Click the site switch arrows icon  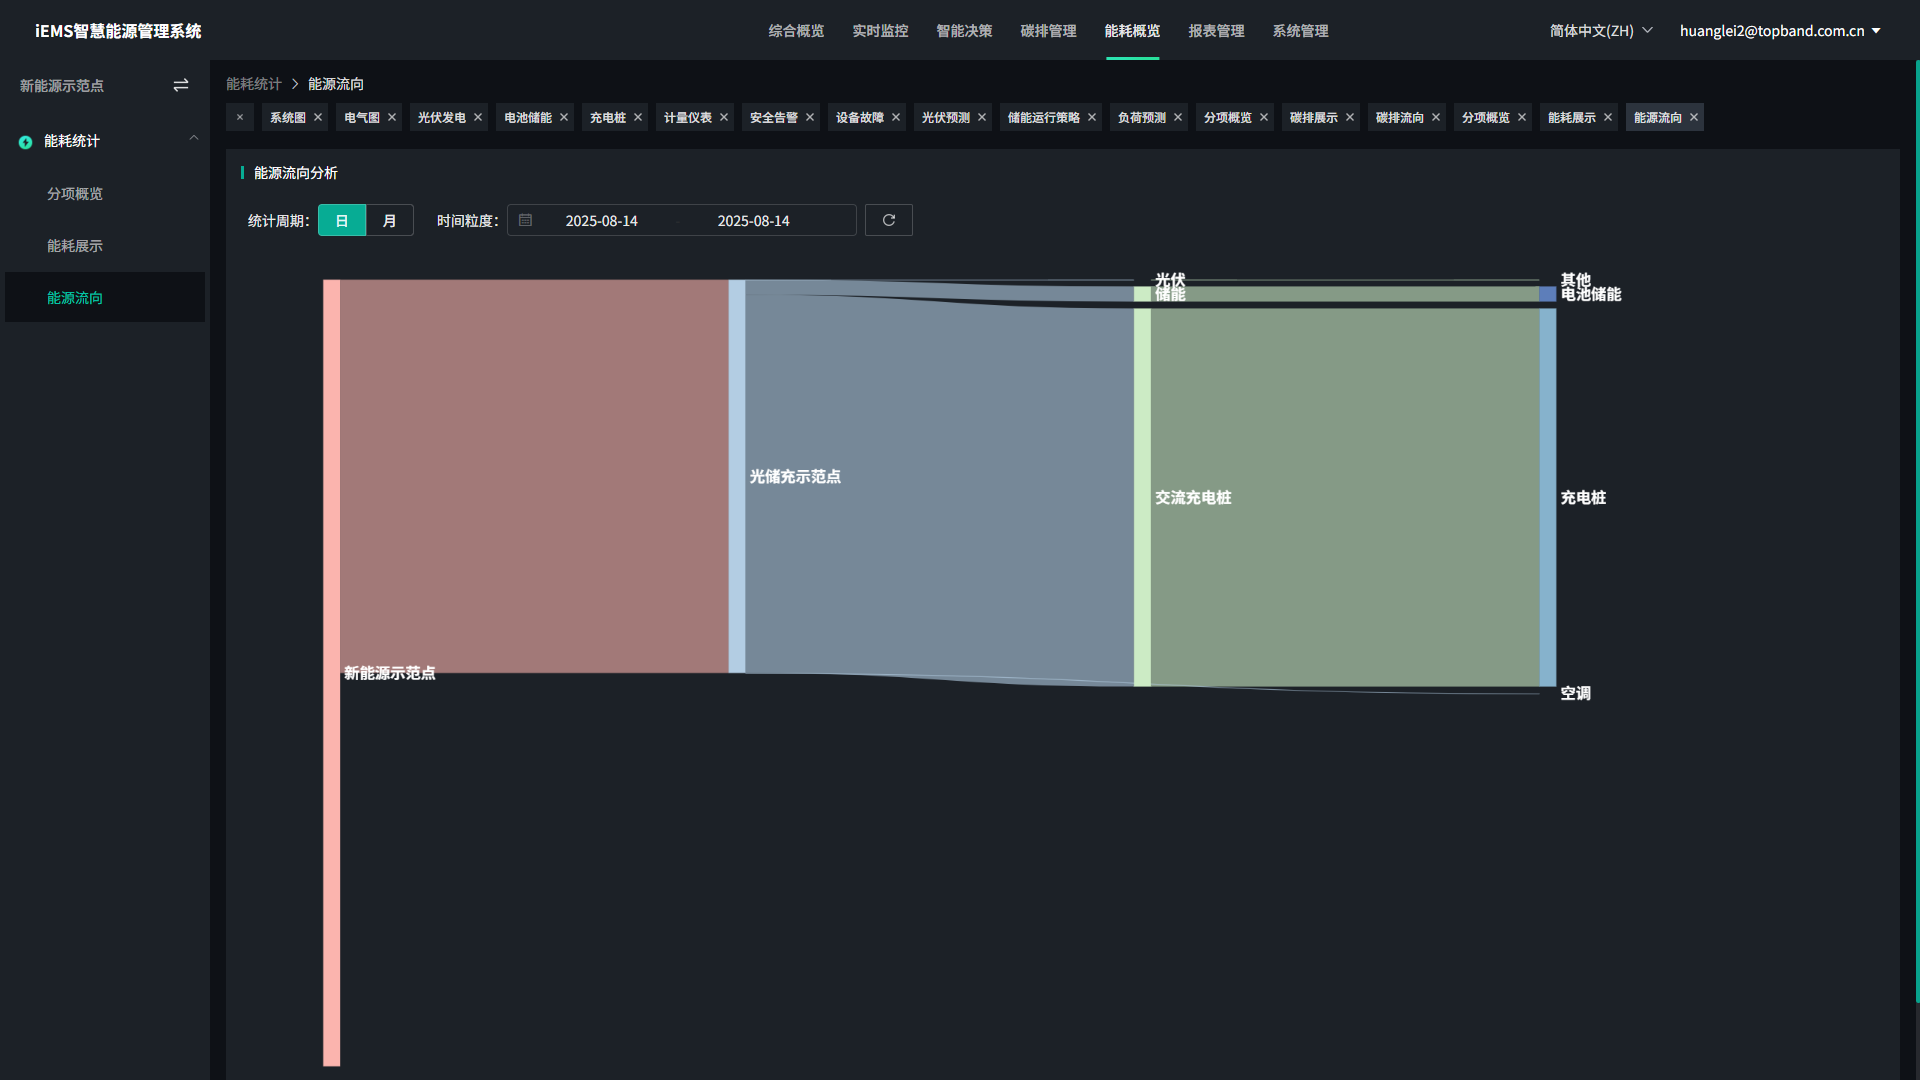tap(181, 86)
